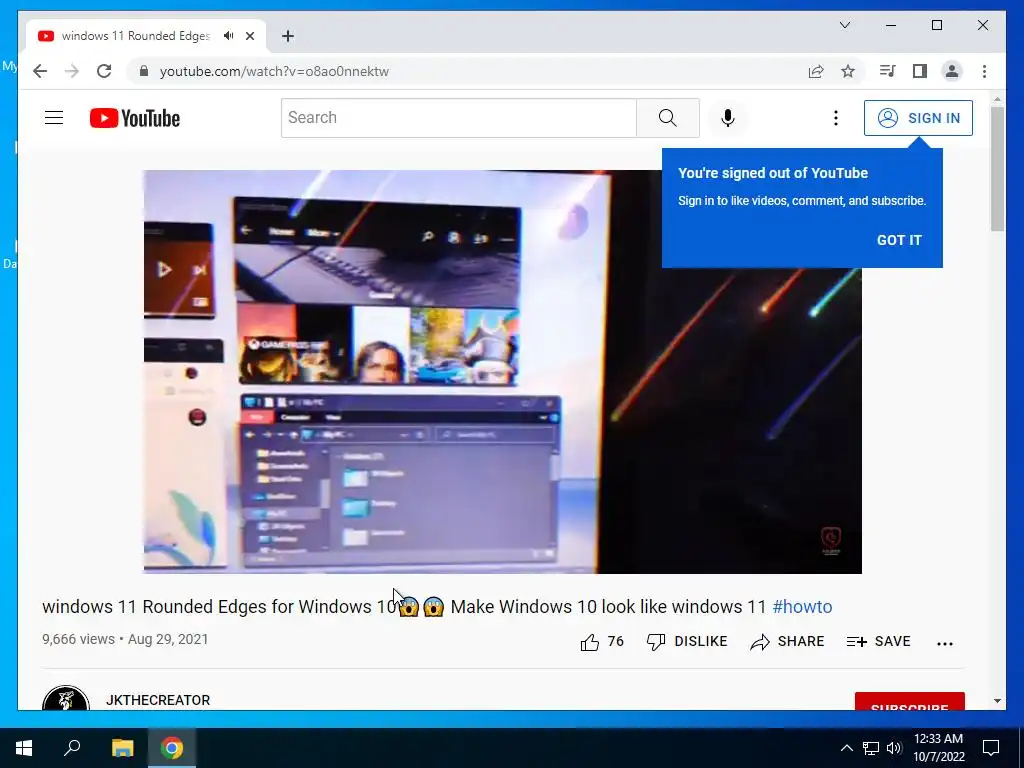Open network icon in system tray
Screen dimensions: 1024x768
coord(871,748)
